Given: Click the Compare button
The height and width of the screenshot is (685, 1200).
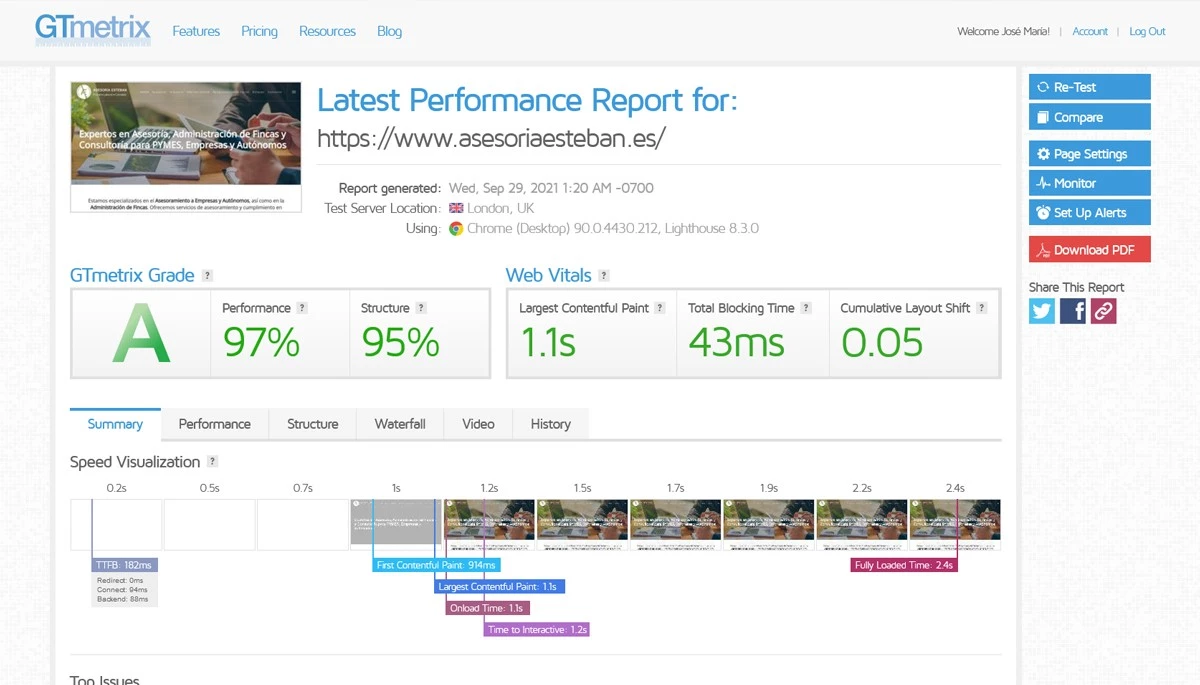Looking at the screenshot, I should coord(1090,117).
